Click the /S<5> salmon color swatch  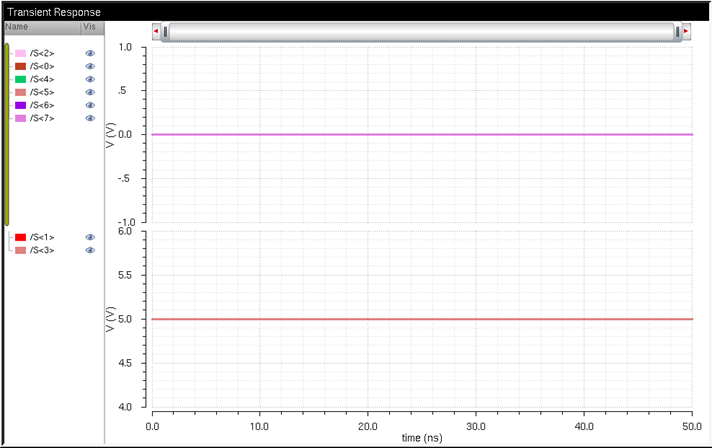[20, 92]
